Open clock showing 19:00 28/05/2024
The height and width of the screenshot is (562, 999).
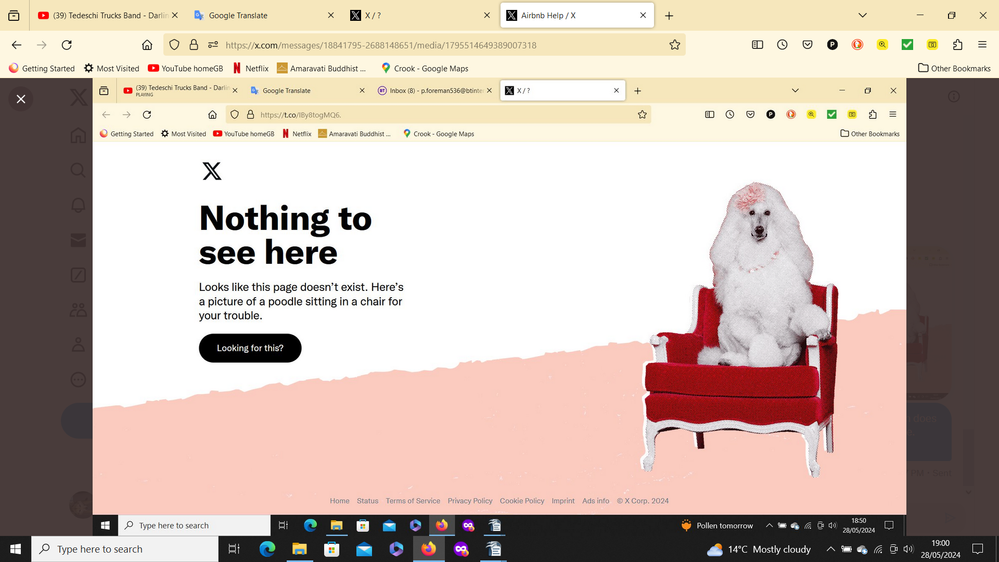[940, 549]
